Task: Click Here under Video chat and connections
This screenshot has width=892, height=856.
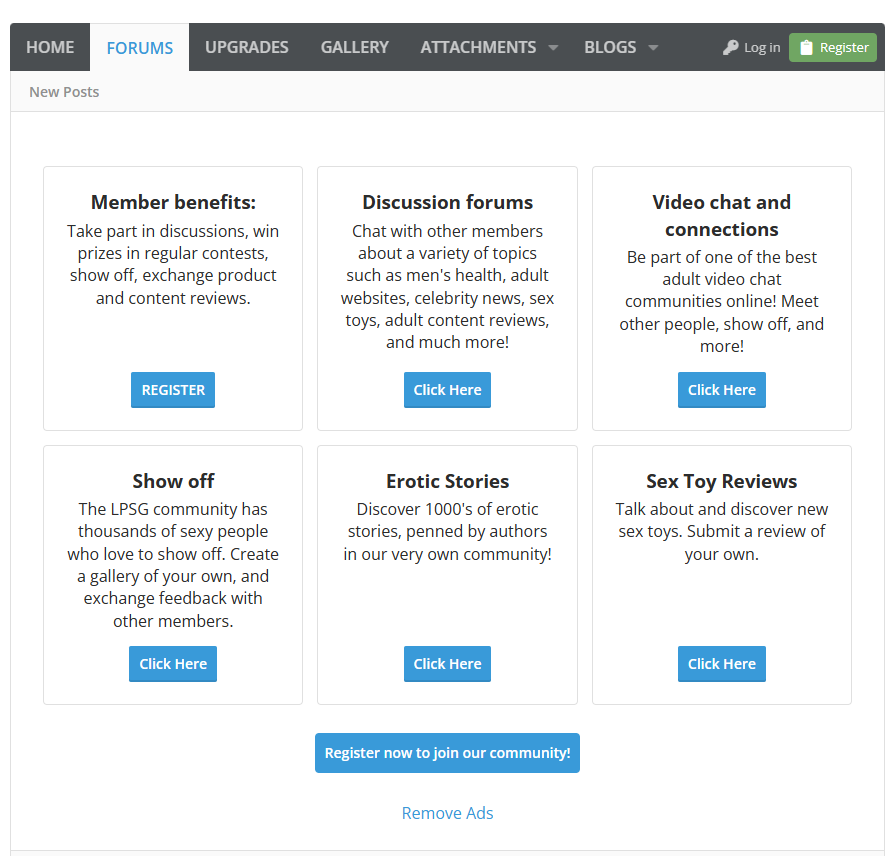Action: pos(722,390)
